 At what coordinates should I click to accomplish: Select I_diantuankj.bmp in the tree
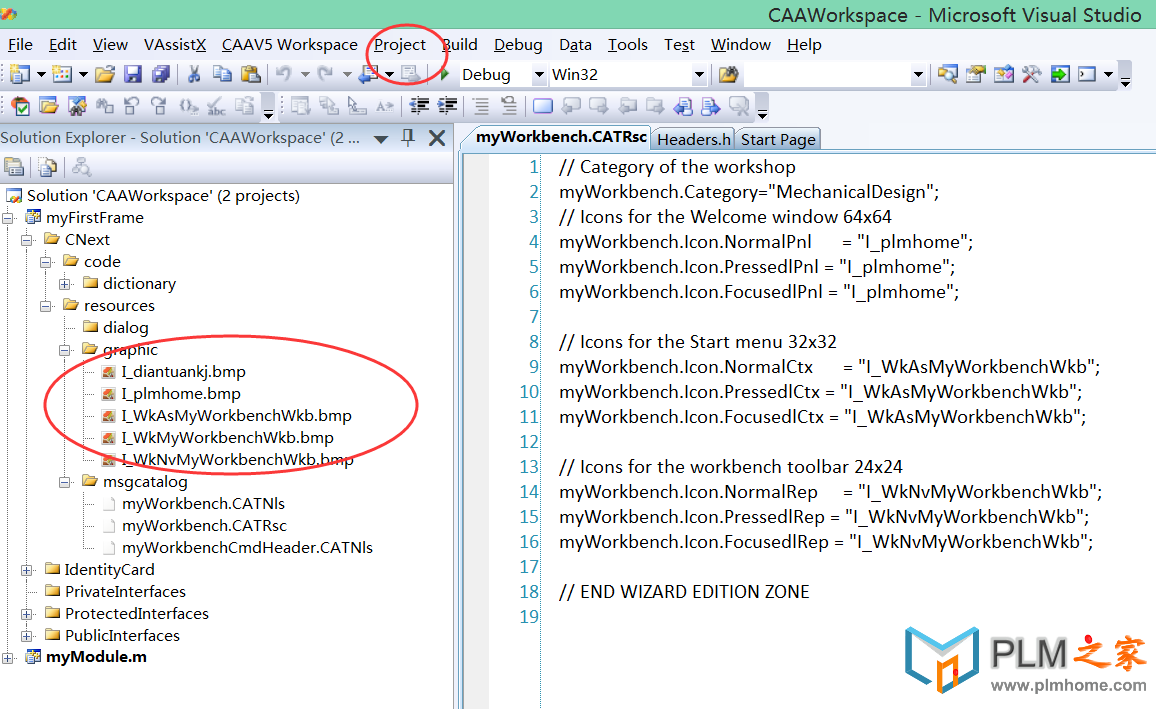(183, 371)
